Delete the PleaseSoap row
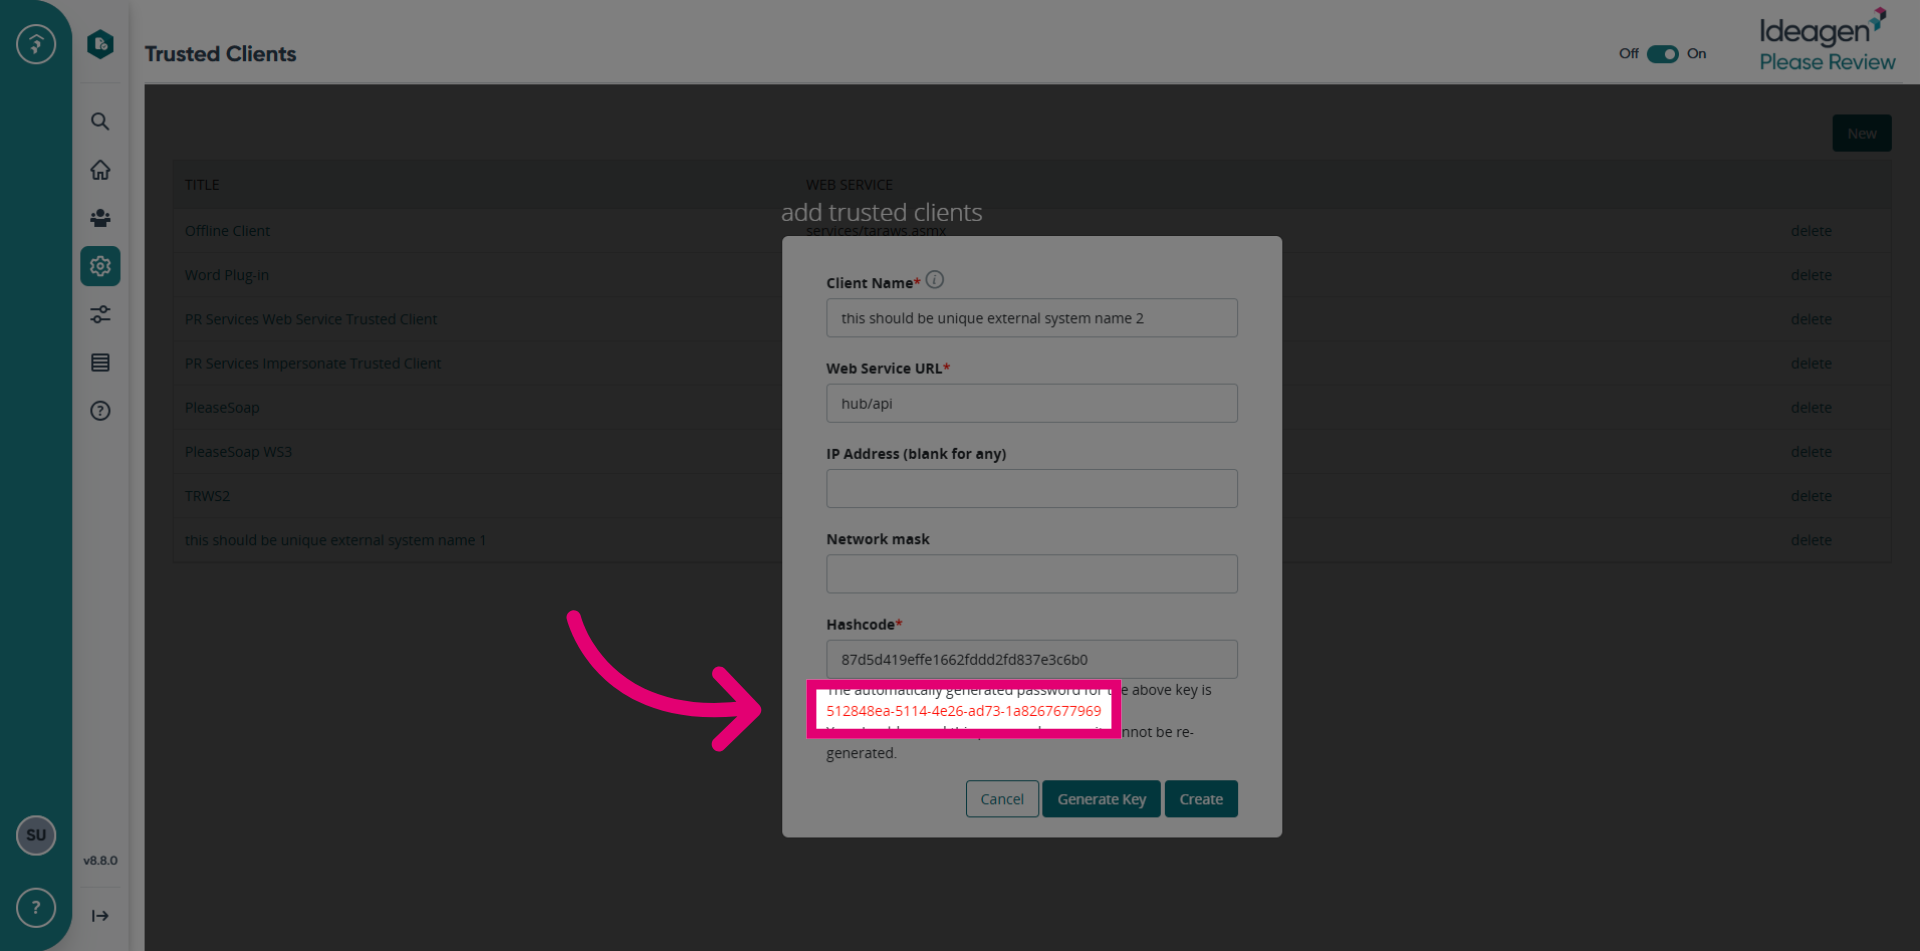 click(1811, 407)
